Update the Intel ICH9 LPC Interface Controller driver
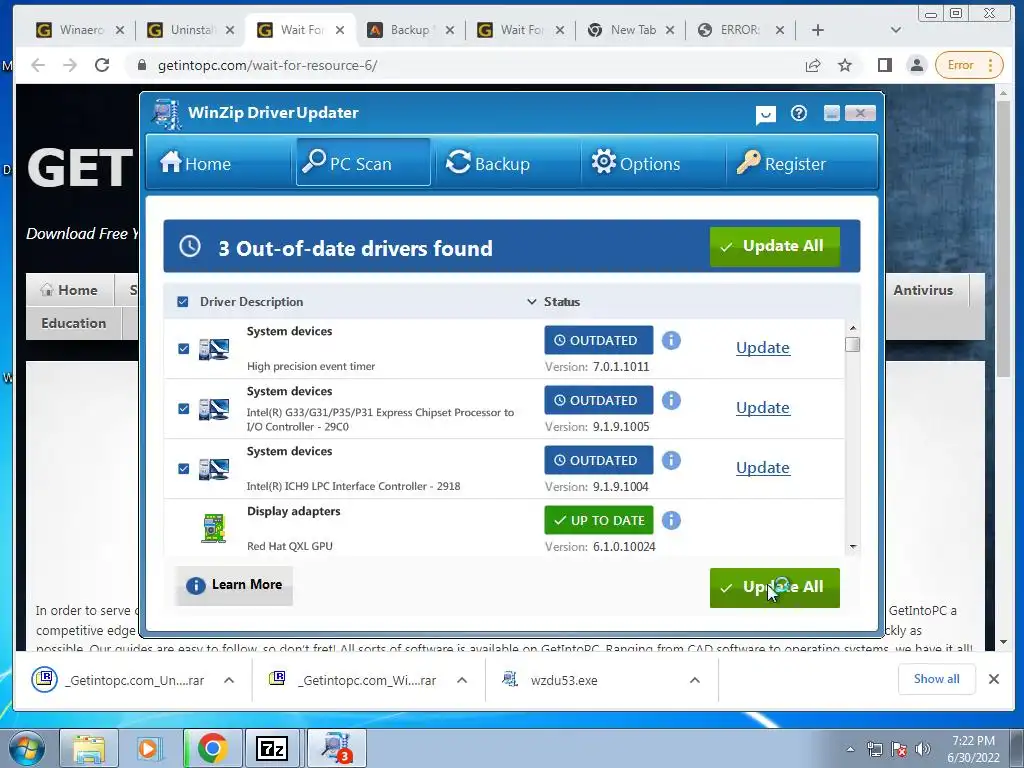 tap(763, 468)
